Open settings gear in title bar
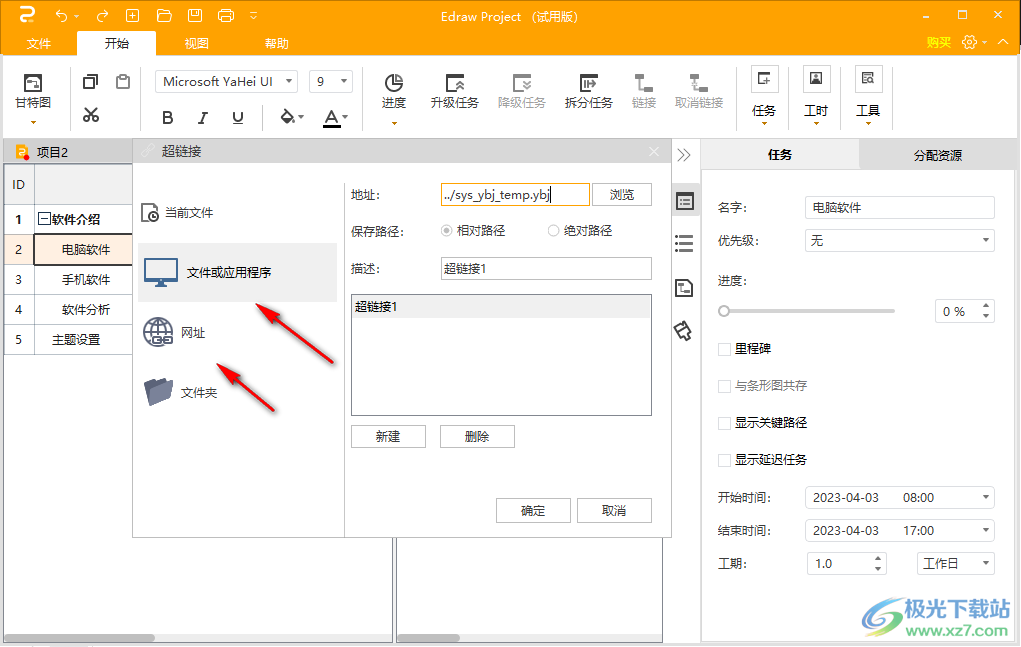This screenshot has height=647, width=1021. [x=970, y=42]
